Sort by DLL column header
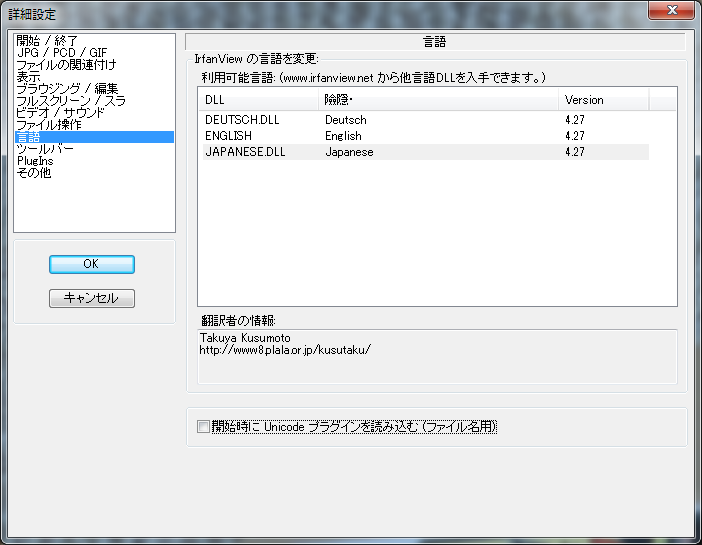This screenshot has height=545, width=702. point(258,99)
